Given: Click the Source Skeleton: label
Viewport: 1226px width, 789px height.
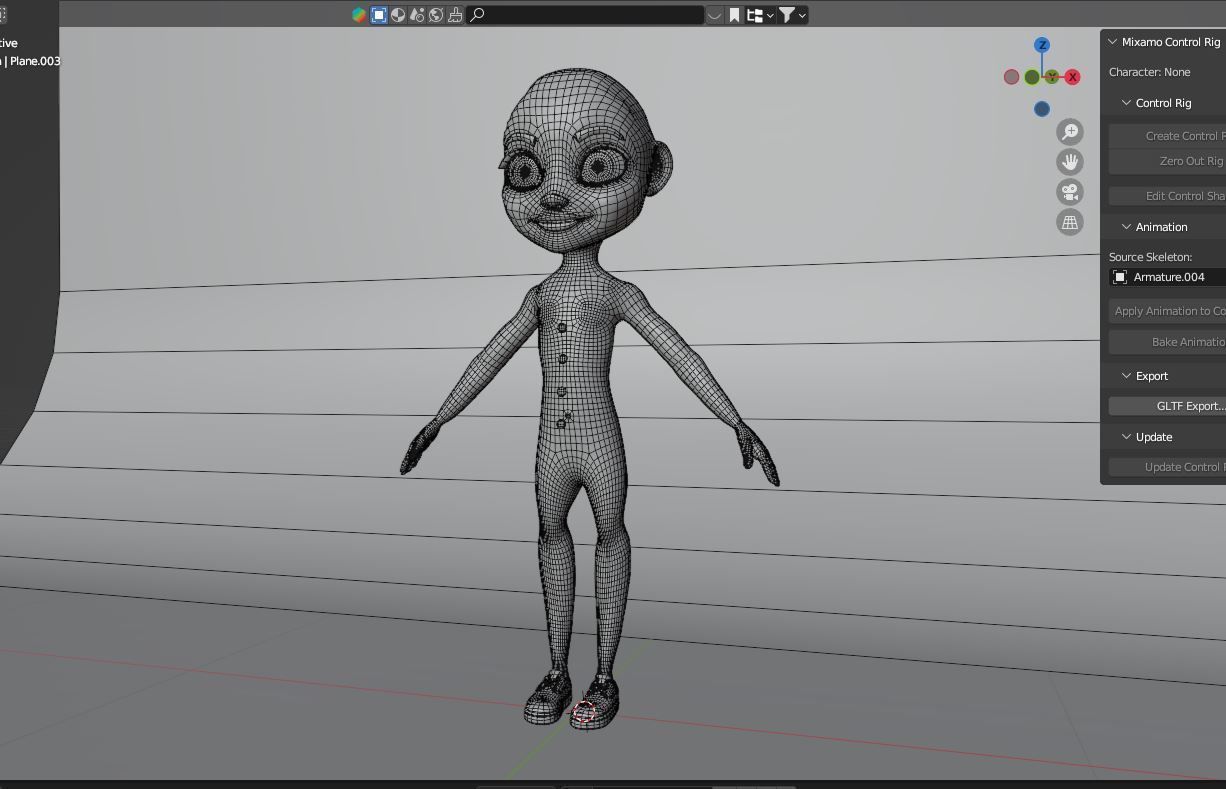Looking at the screenshot, I should [x=1150, y=257].
